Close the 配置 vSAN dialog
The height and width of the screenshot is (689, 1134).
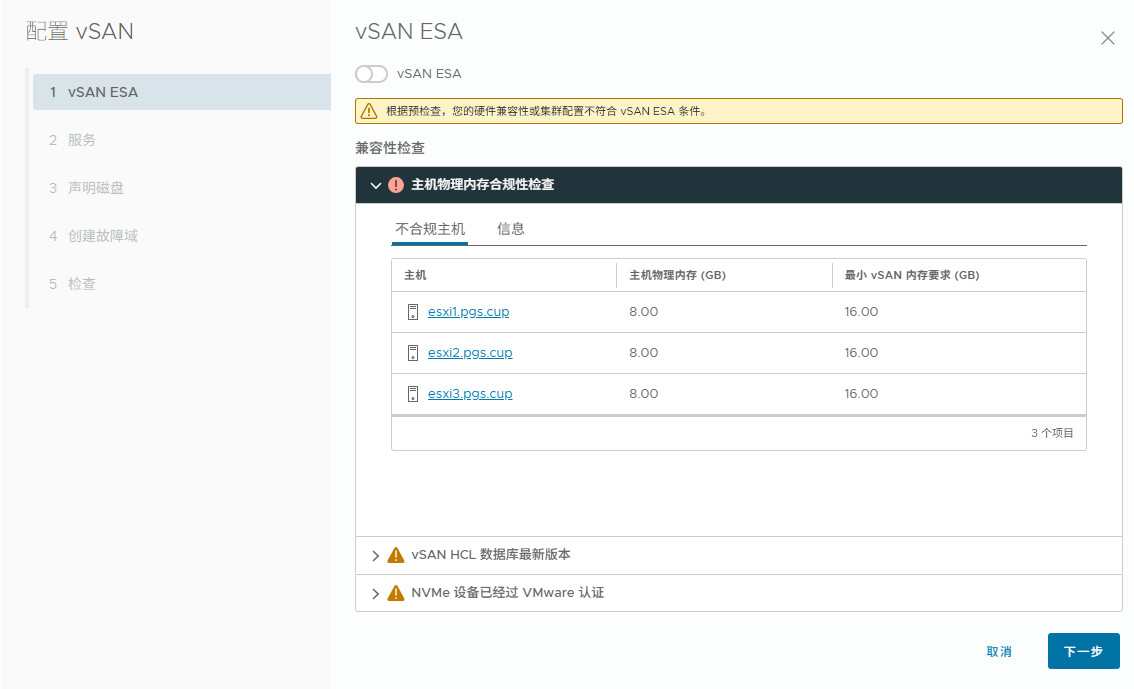coord(1107,38)
